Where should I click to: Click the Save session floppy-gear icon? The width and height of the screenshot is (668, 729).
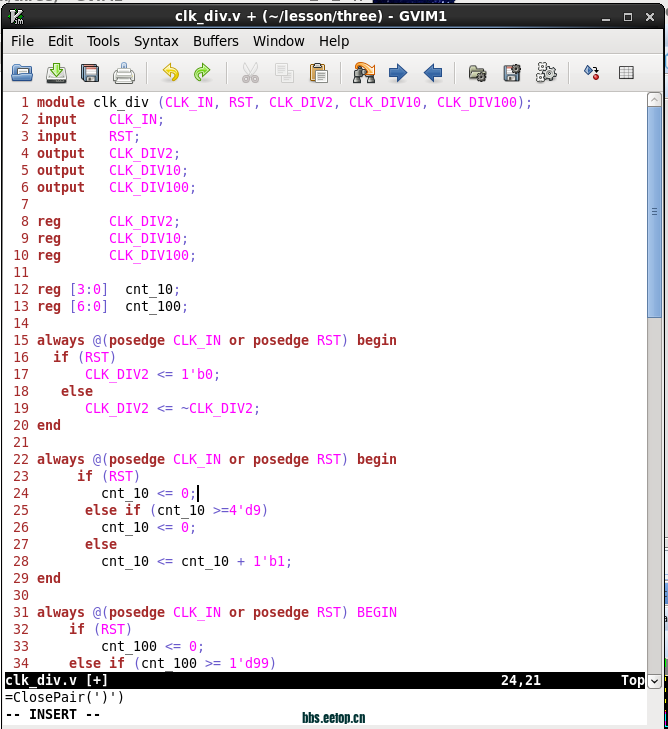pyautogui.click(x=512, y=73)
